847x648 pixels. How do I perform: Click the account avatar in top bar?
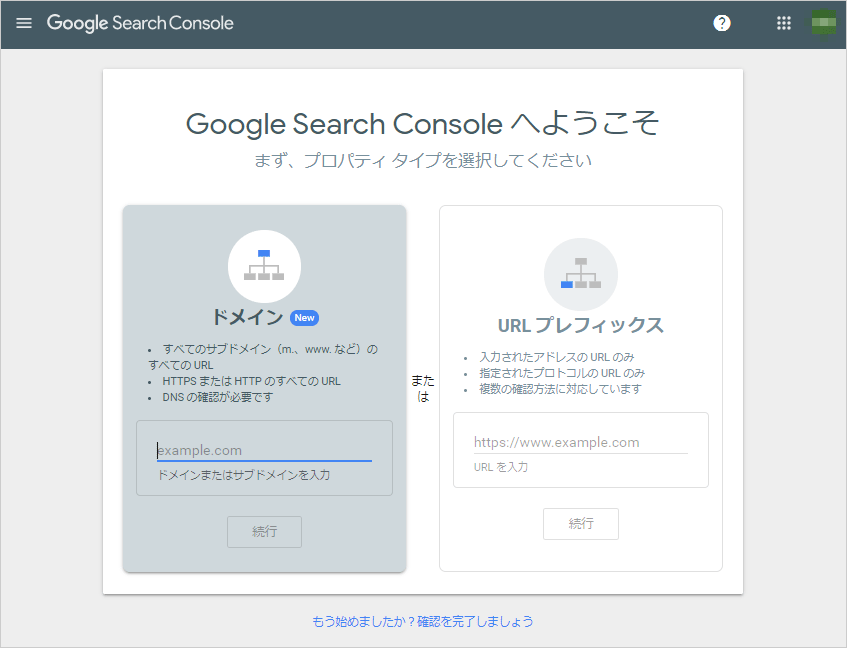point(822,21)
